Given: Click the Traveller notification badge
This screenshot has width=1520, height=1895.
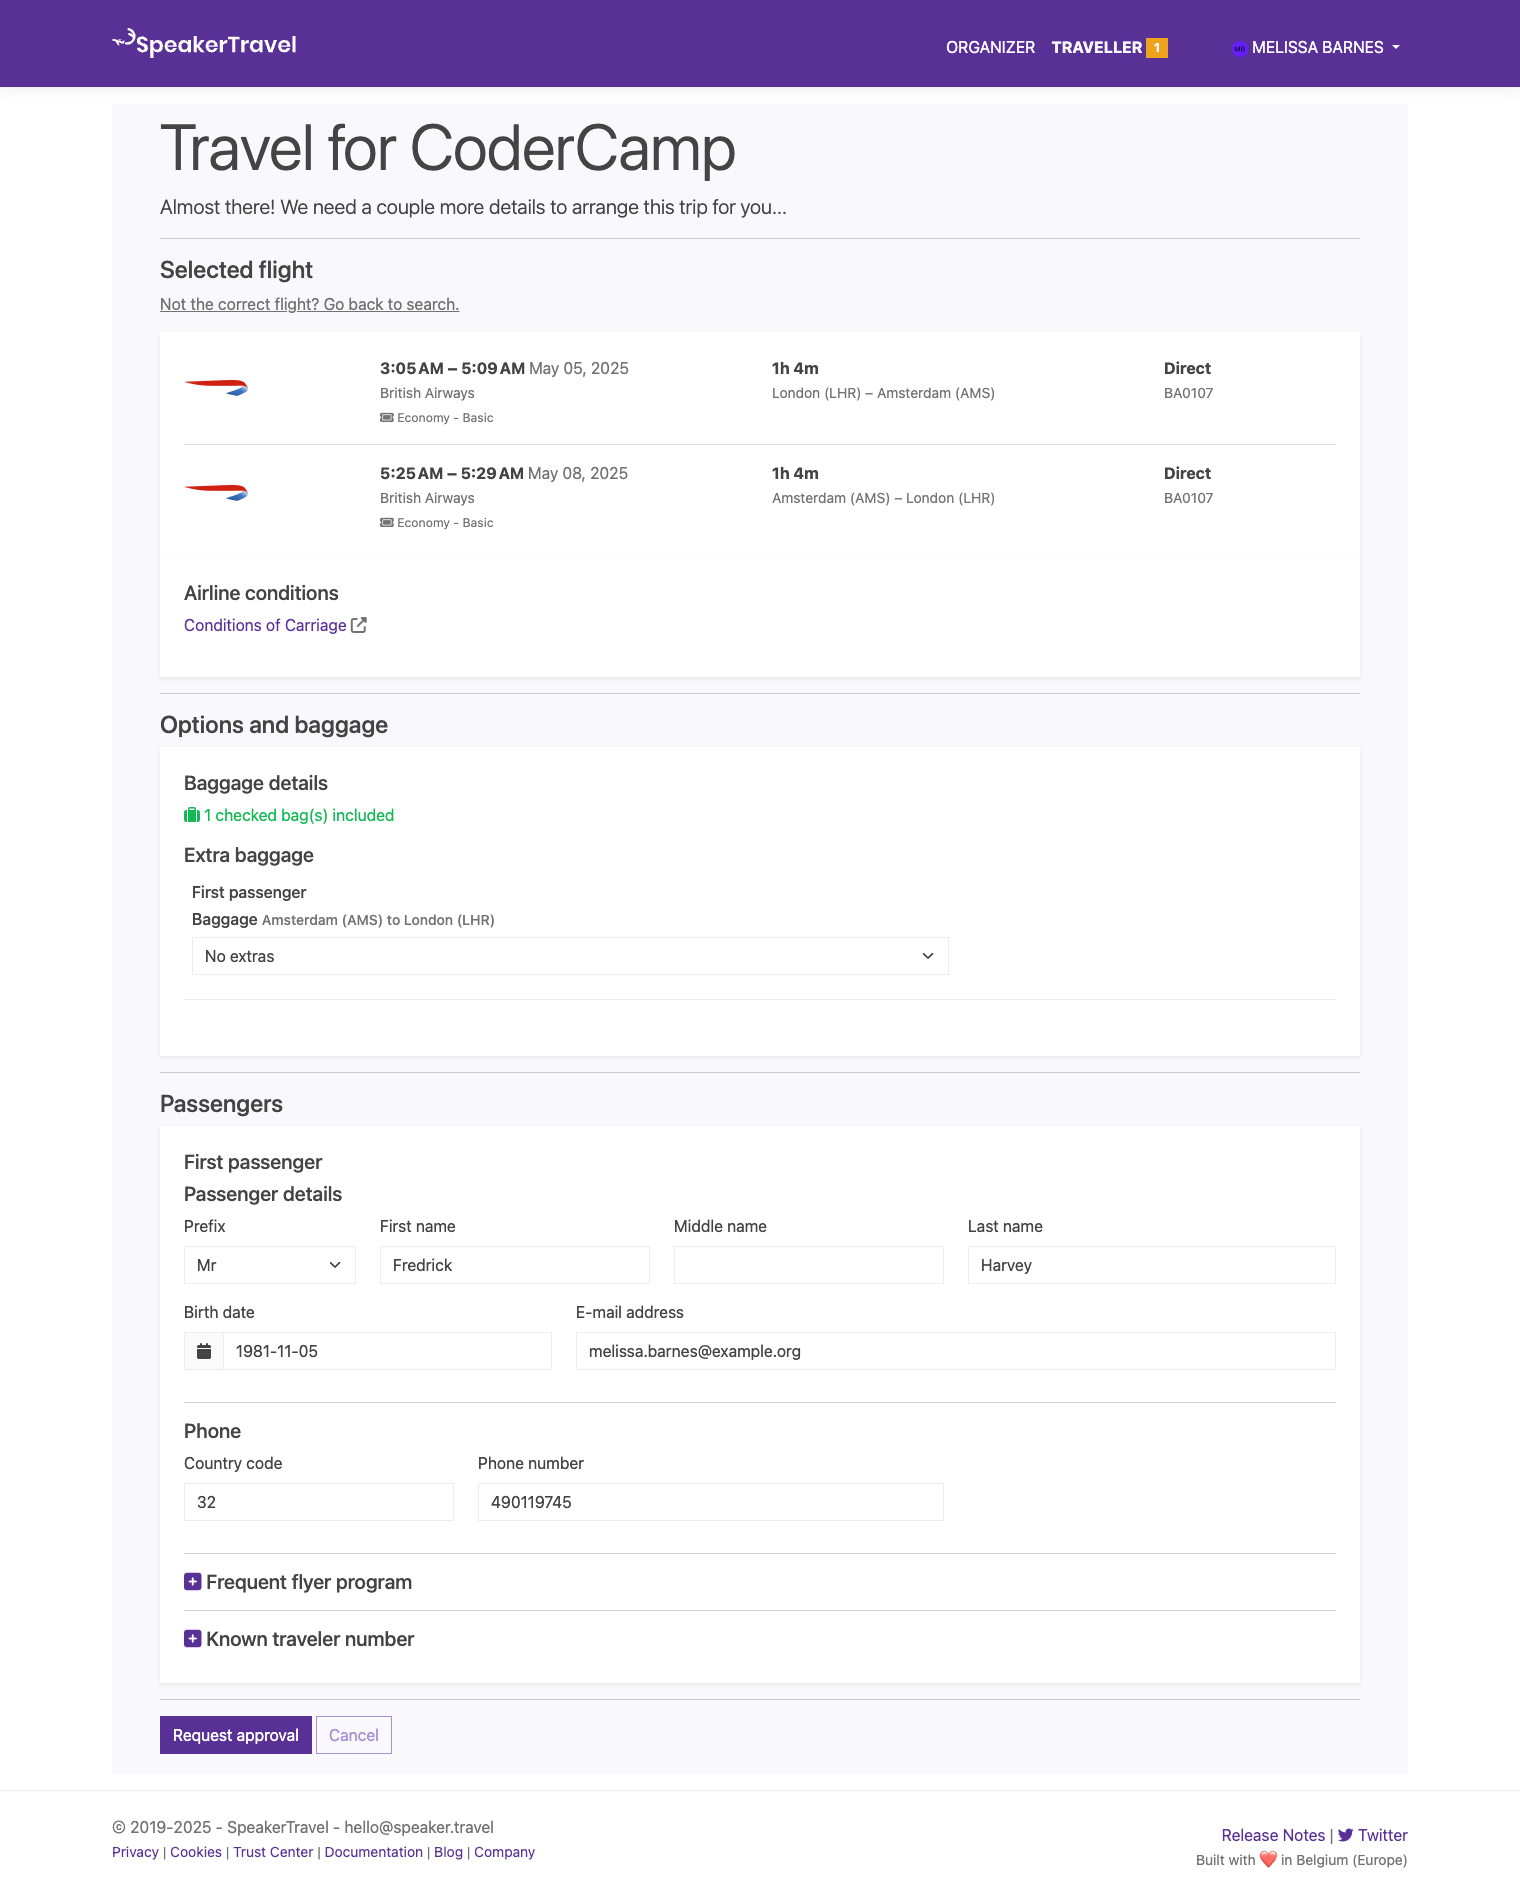Looking at the screenshot, I should pyautogui.click(x=1157, y=48).
